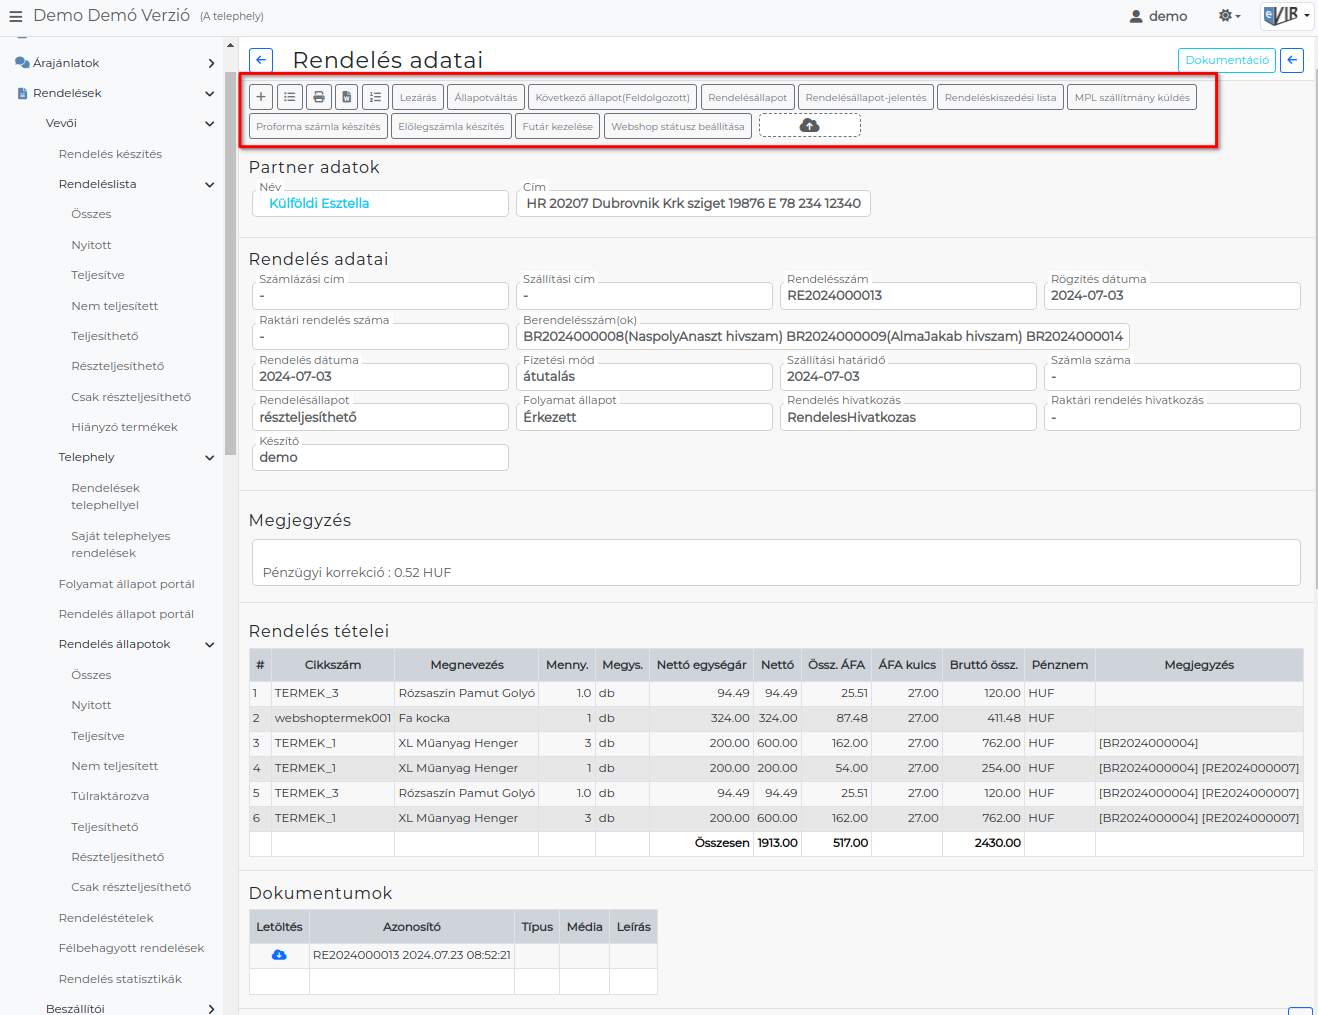Click RE2024000013 2024.07.23 08:52:21 document row
Viewport: 1318px width, 1015px height.
click(x=412, y=955)
